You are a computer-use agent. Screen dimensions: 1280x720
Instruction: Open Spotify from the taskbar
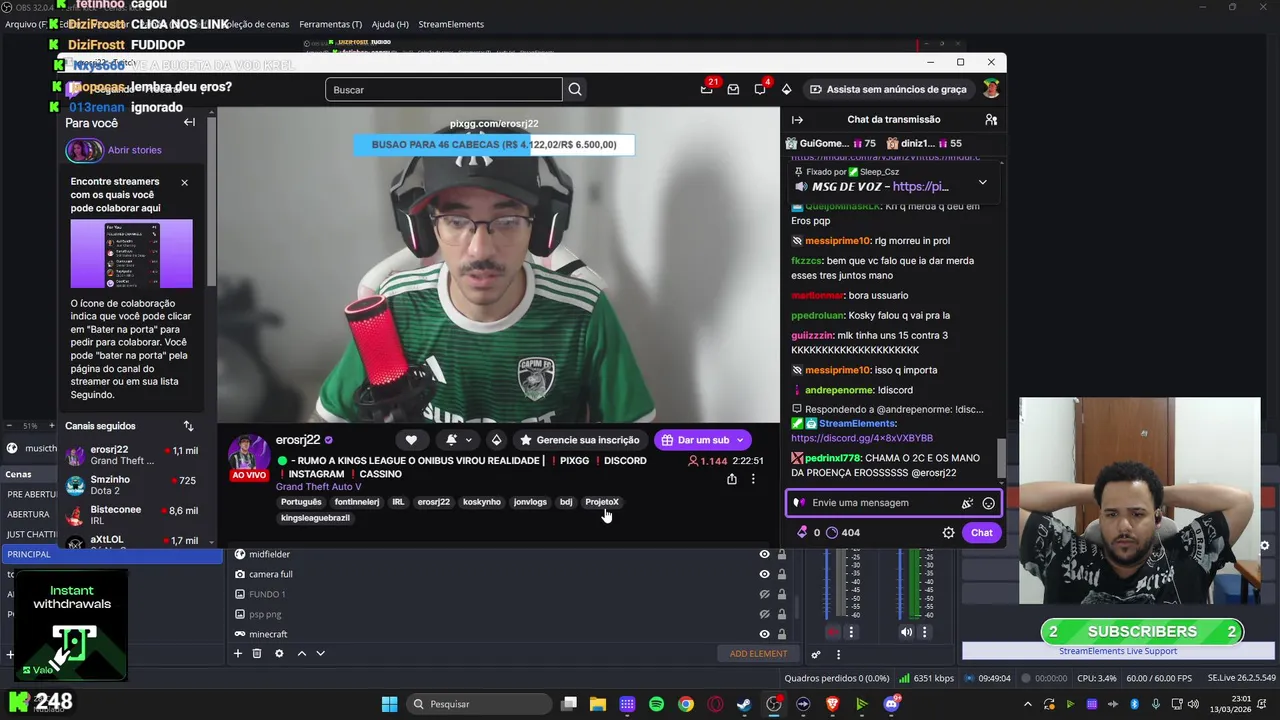pos(656,704)
